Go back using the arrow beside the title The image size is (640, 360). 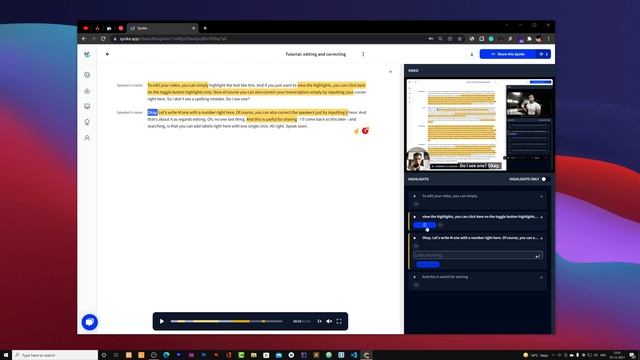coord(107,54)
